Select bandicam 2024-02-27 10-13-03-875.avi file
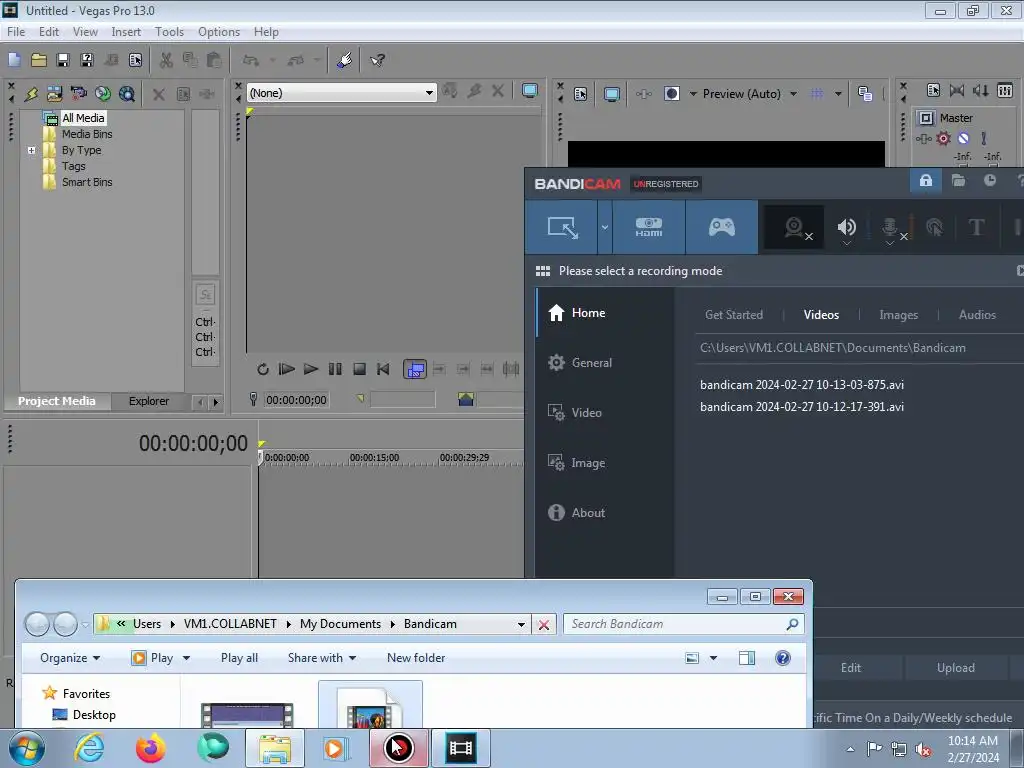 click(x=802, y=385)
